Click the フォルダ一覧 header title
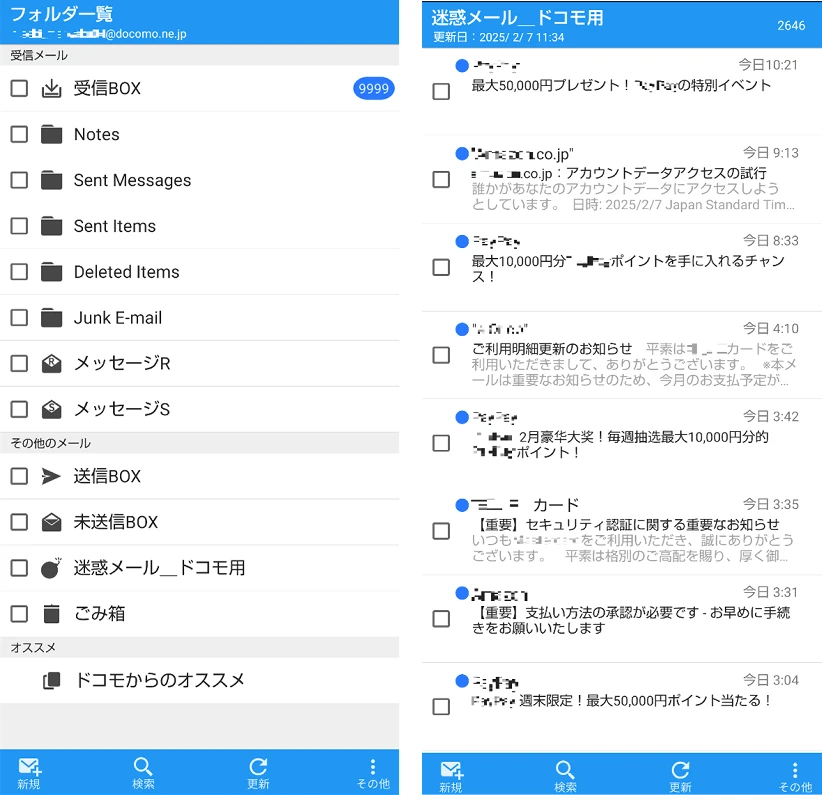The width and height of the screenshot is (822, 795). [x=62, y=14]
